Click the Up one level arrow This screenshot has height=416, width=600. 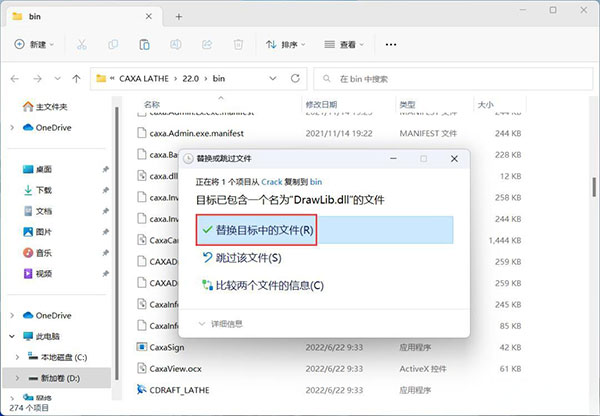click(76, 79)
